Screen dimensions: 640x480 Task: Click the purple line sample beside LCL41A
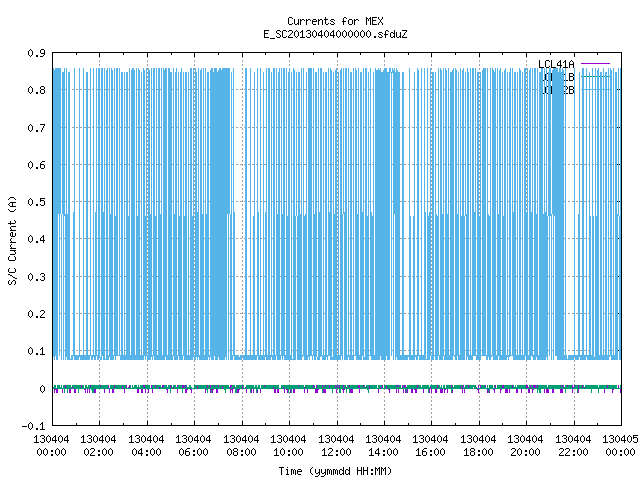coord(596,64)
